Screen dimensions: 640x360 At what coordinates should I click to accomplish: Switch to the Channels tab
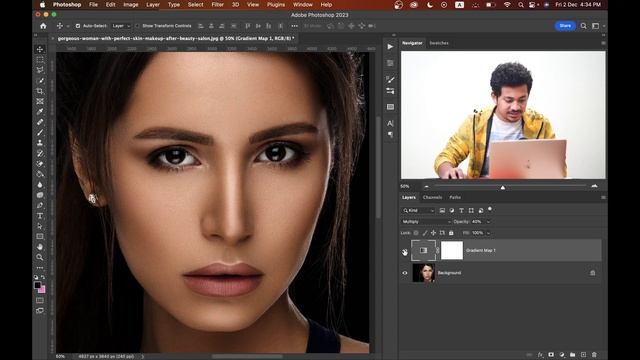click(432, 197)
